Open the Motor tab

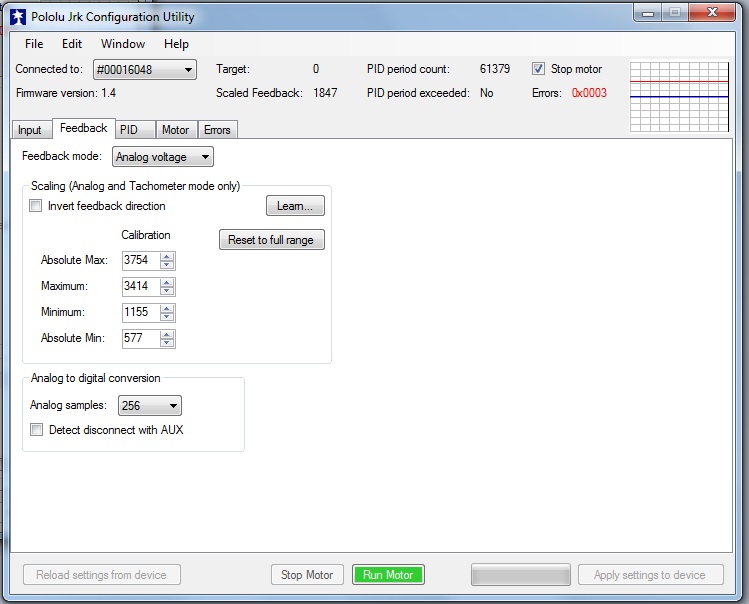click(175, 130)
